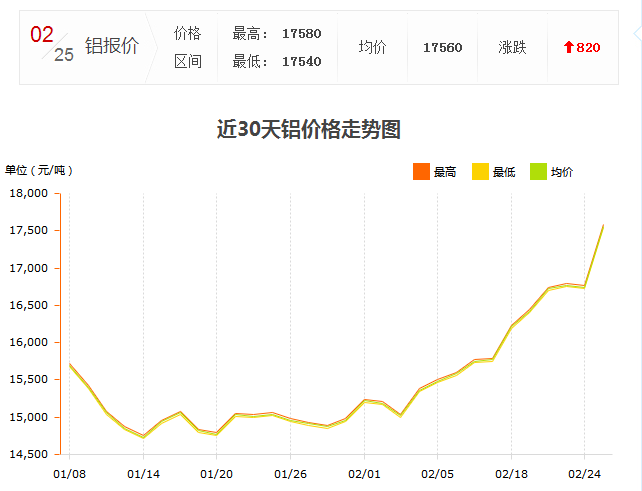Click the green 均价 legend swatch
The image size is (642, 491).
[x=538, y=172]
